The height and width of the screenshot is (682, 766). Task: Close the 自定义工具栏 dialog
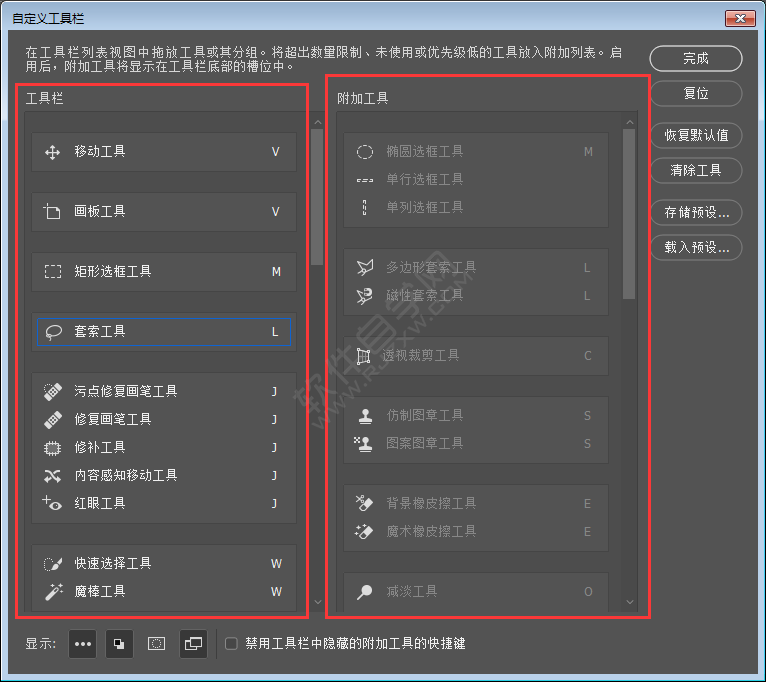click(x=740, y=19)
